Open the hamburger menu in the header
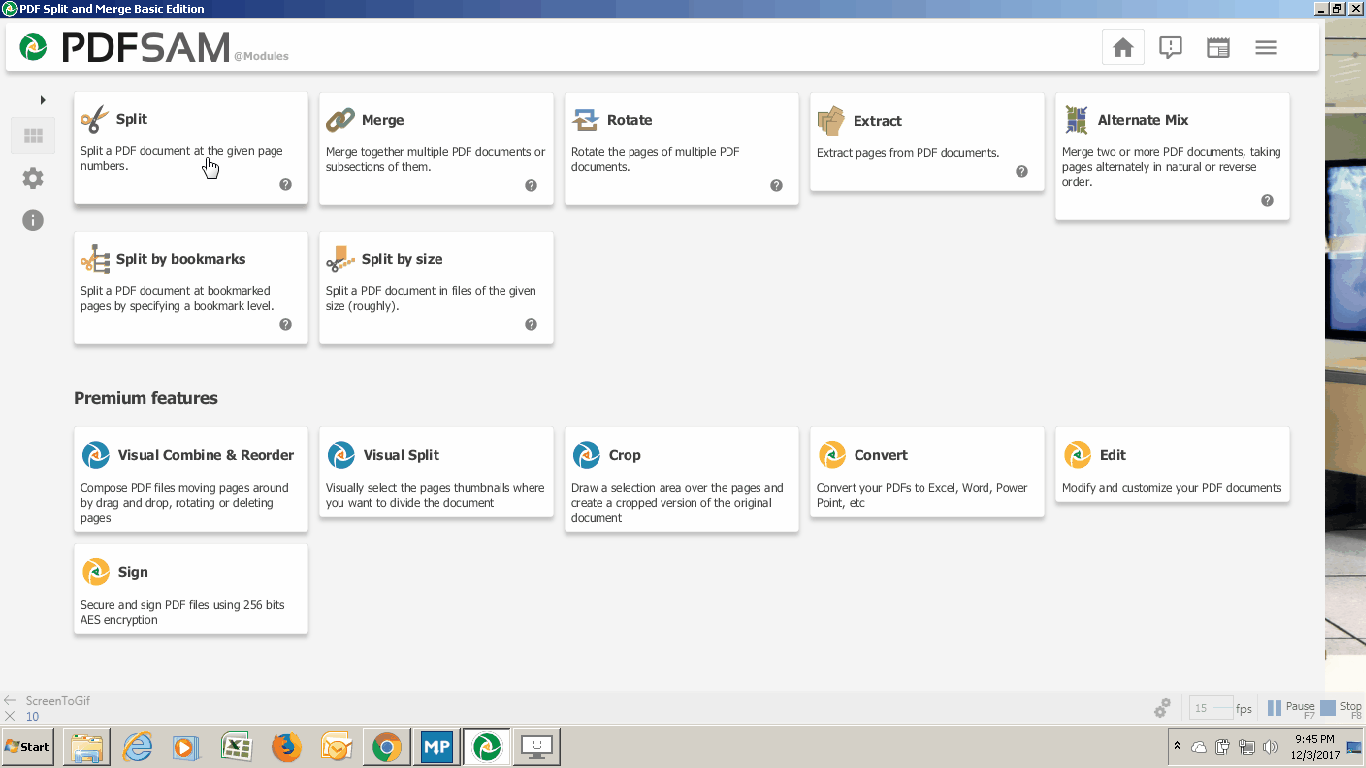Image resolution: width=1366 pixels, height=768 pixels. (x=1266, y=47)
